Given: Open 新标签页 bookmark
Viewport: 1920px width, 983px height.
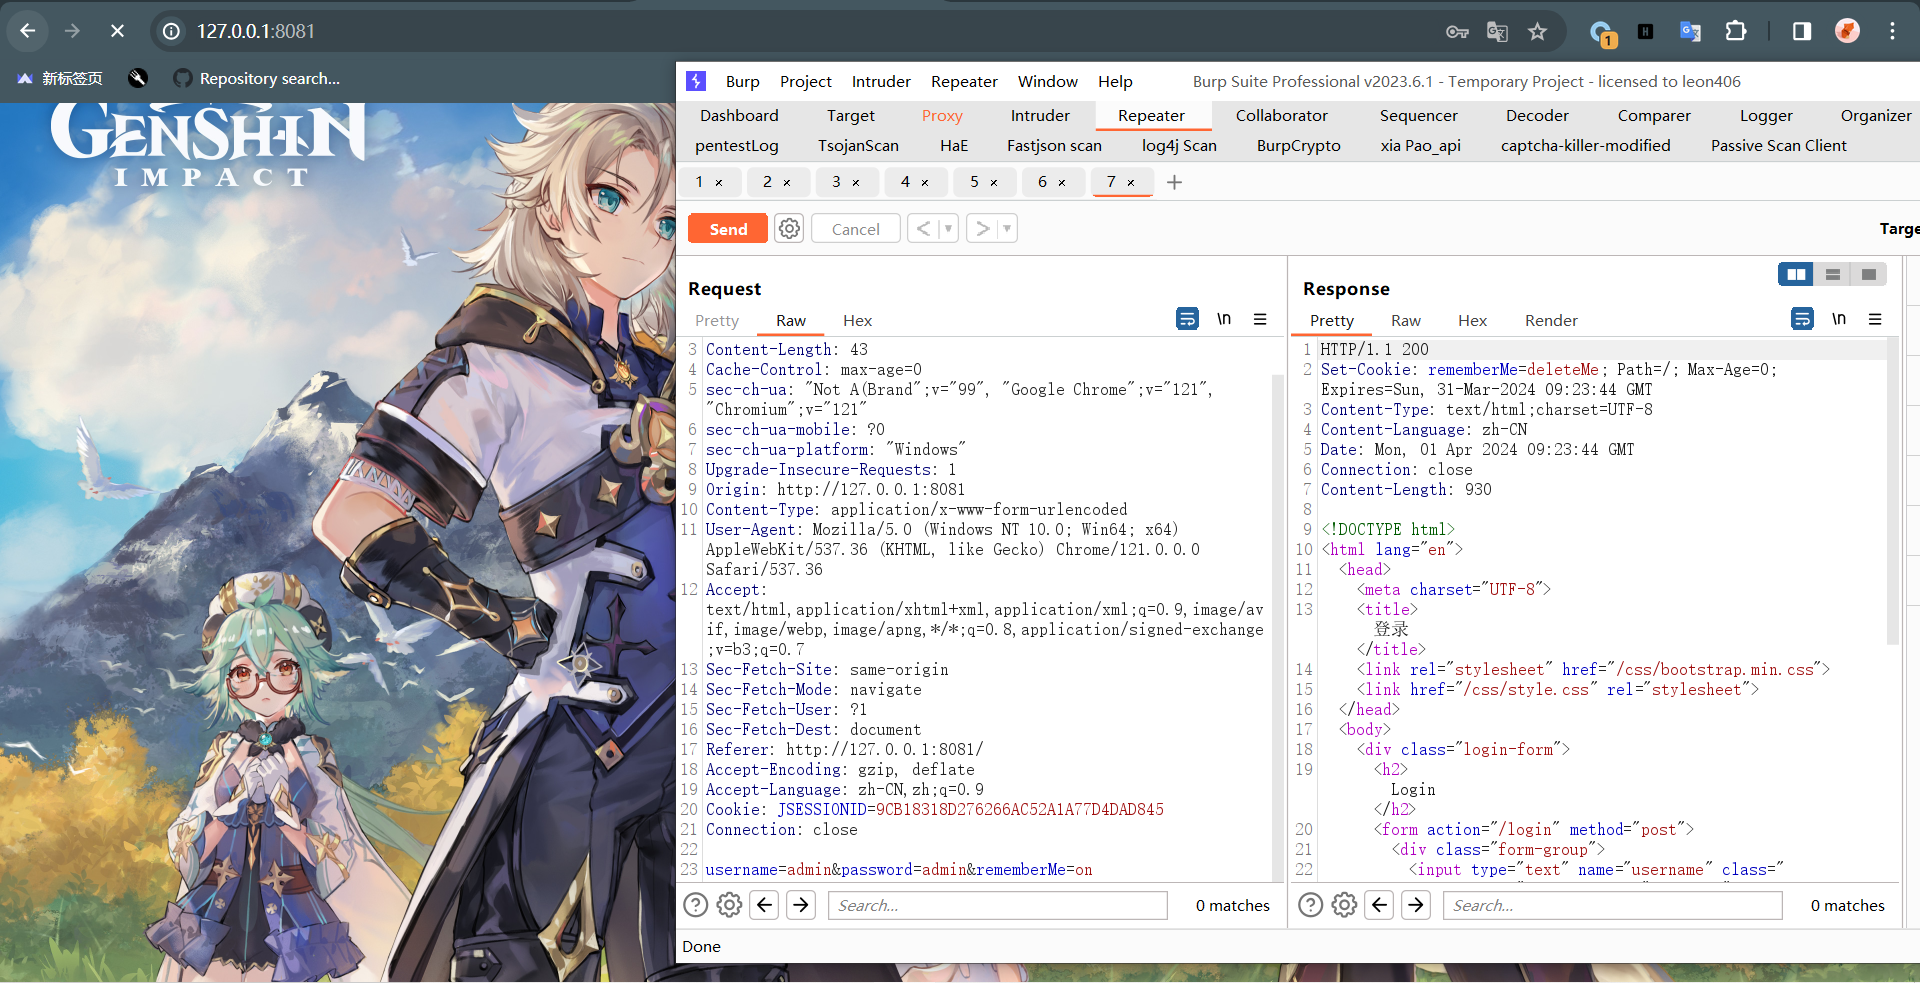Looking at the screenshot, I should coord(60,78).
